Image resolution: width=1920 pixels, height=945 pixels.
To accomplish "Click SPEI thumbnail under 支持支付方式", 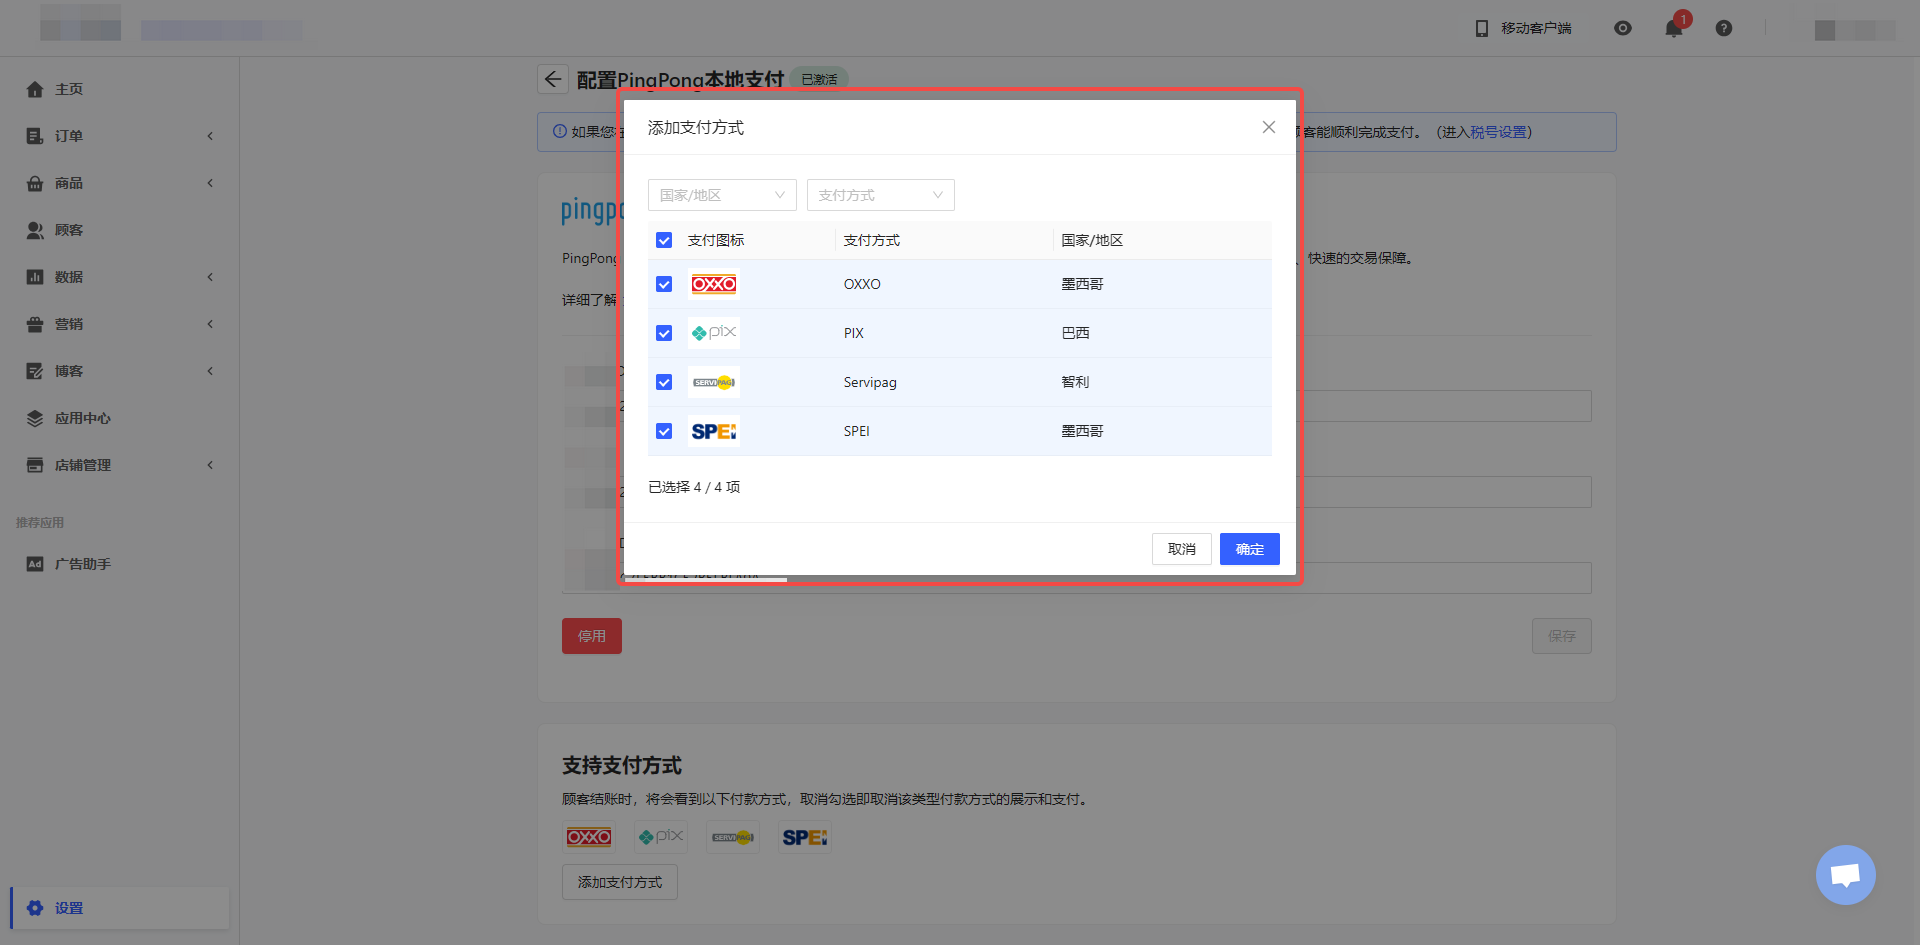I will pyautogui.click(x=805, y=837).
